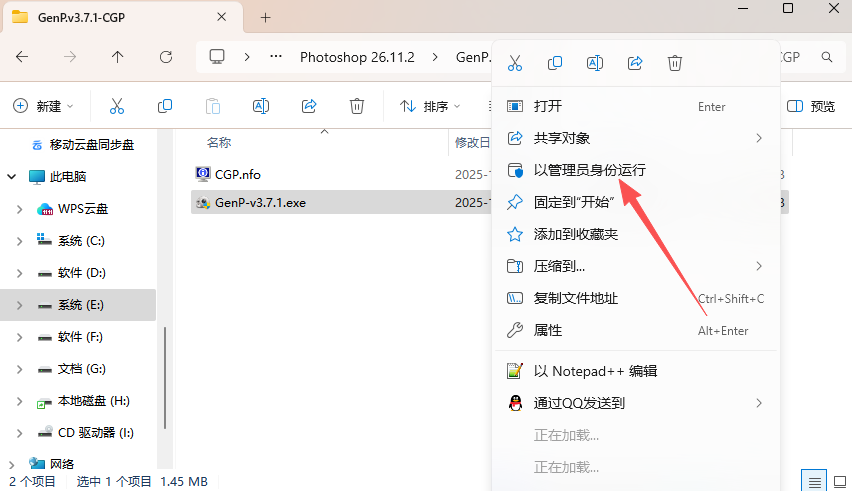Sort by the 修改日期 column header
852x491 pixels.
(x=472, y=142)
